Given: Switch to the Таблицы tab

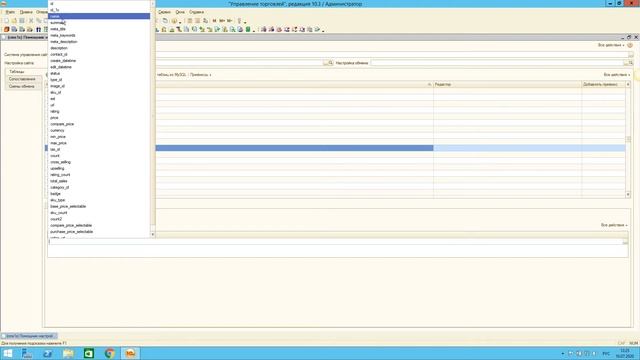Looking at the screenshot, I should [17, 72].
